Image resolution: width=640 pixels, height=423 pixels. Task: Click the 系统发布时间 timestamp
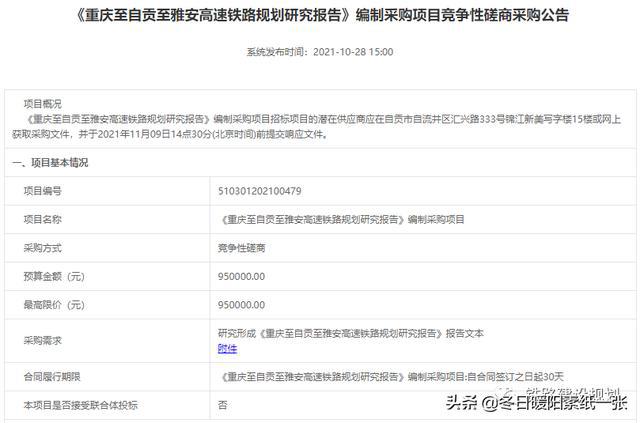(322, 50)
